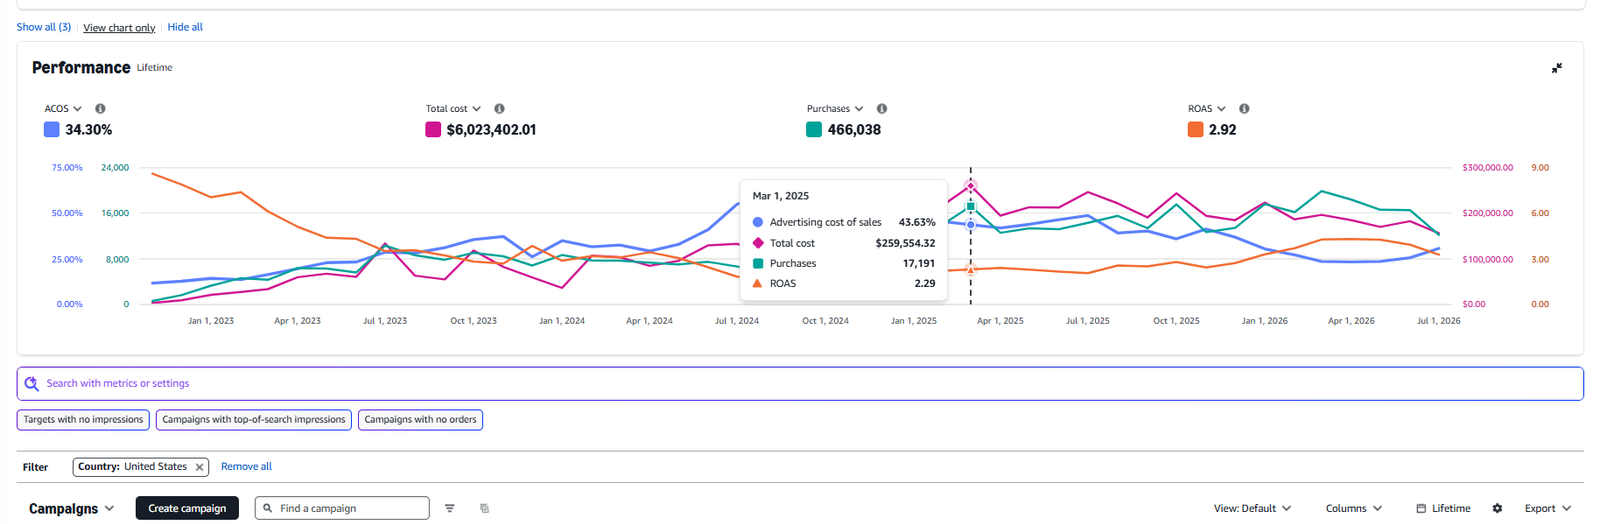Click the orange ROAS color swatch
1600x524 pixels.
[x=1195, y=129]
